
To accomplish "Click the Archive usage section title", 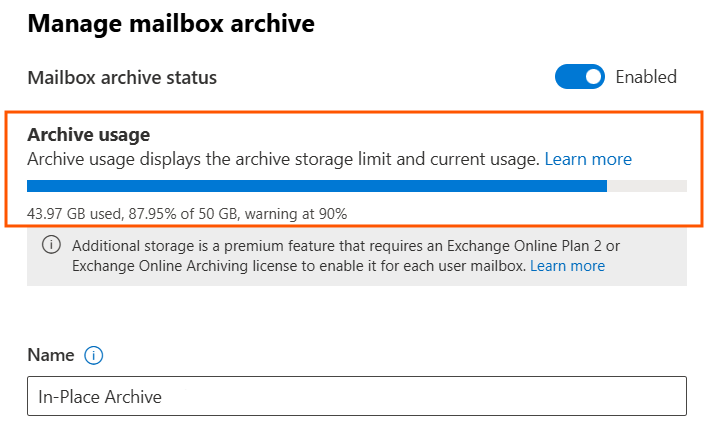I will click(x=89, y=135).
